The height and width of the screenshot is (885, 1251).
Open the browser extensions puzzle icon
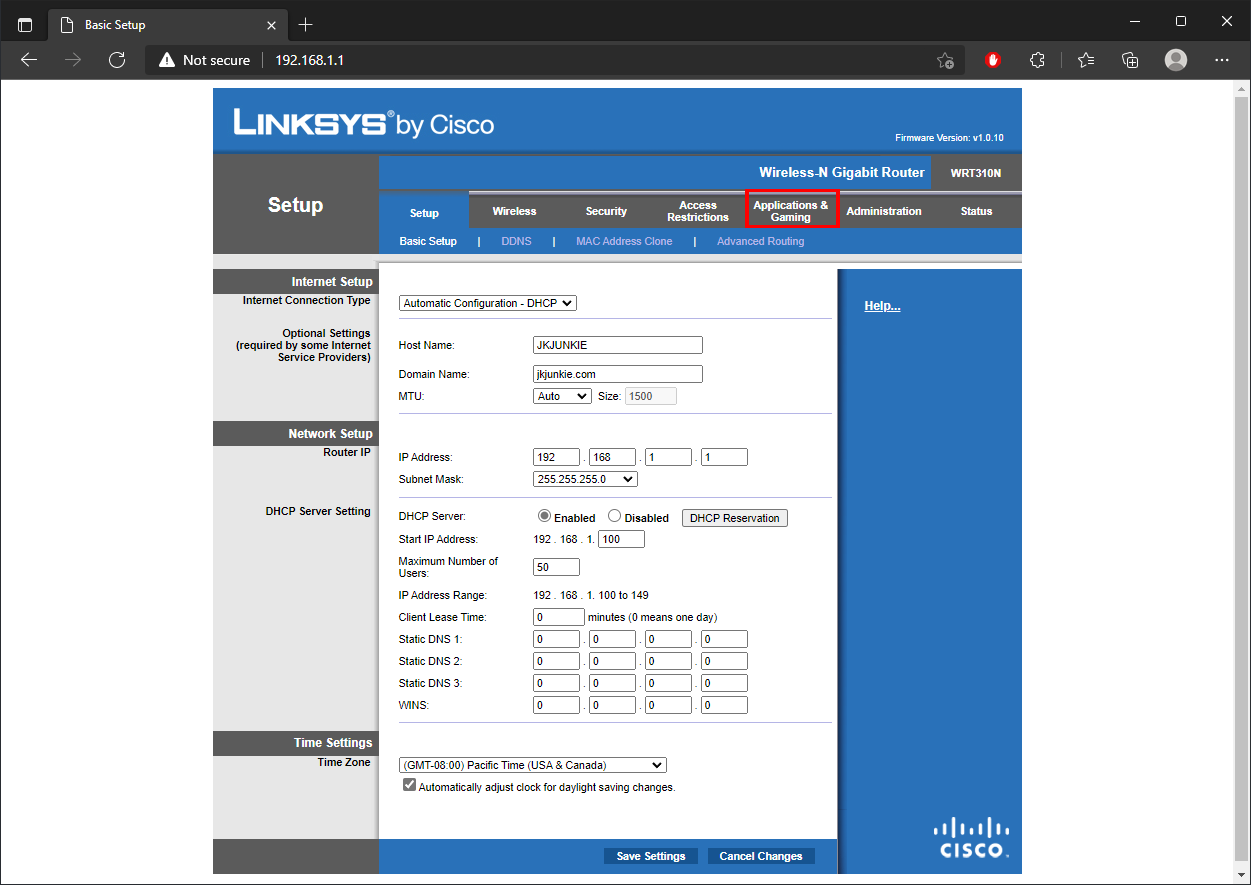click(x=1038, y=60)
